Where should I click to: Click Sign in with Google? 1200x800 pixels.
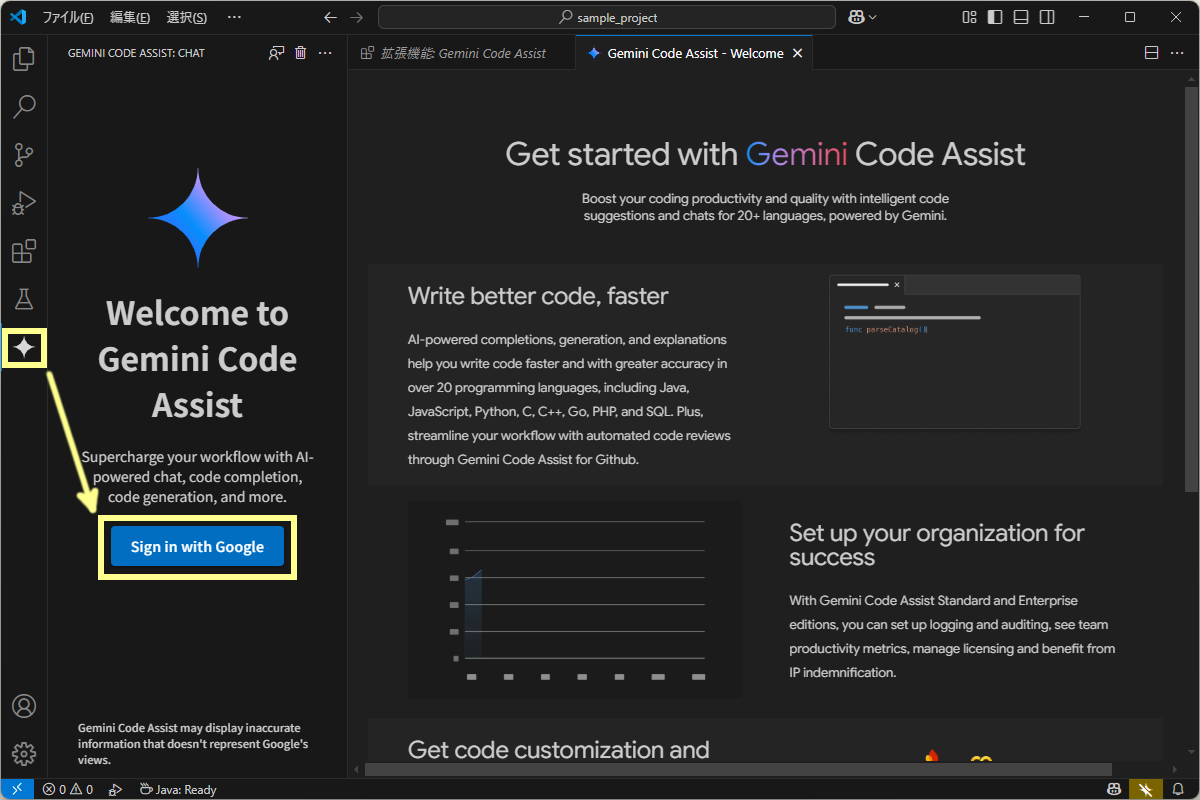197,546
